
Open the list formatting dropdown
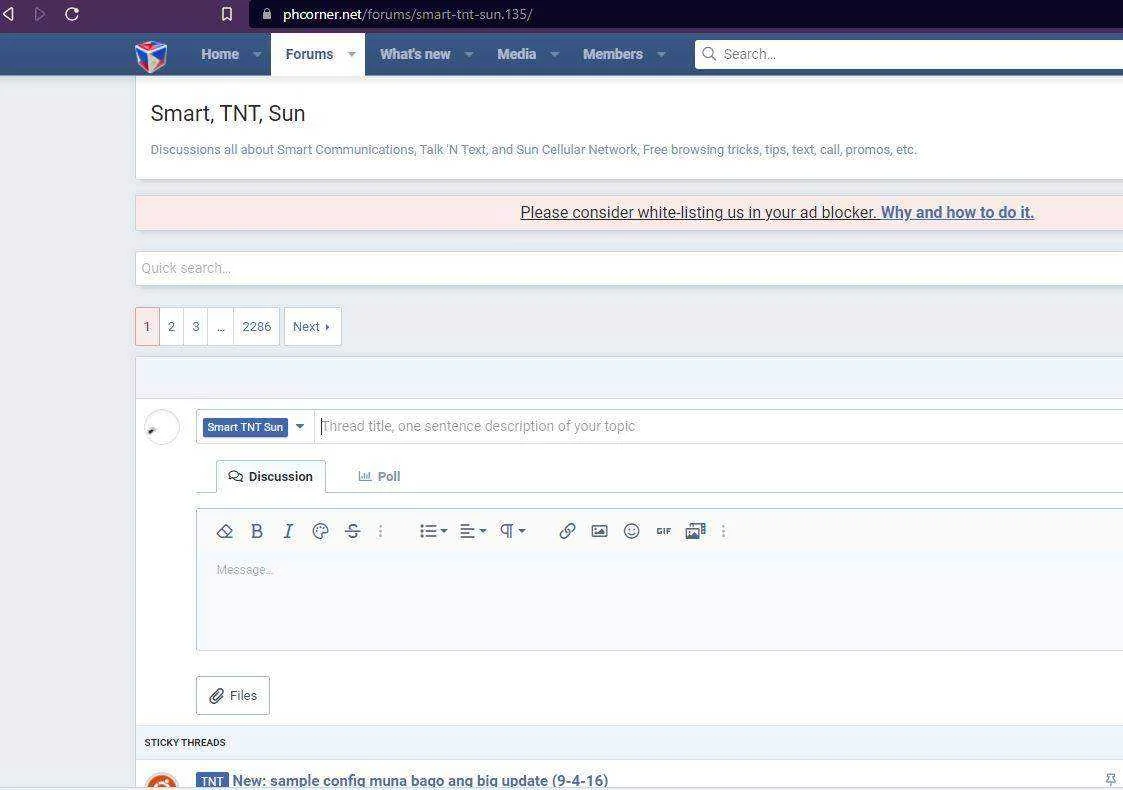433,531
